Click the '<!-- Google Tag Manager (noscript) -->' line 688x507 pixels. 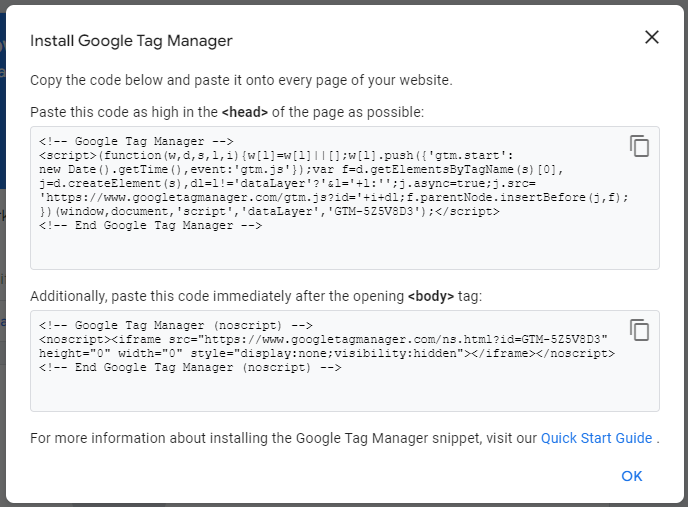(176, 325)
